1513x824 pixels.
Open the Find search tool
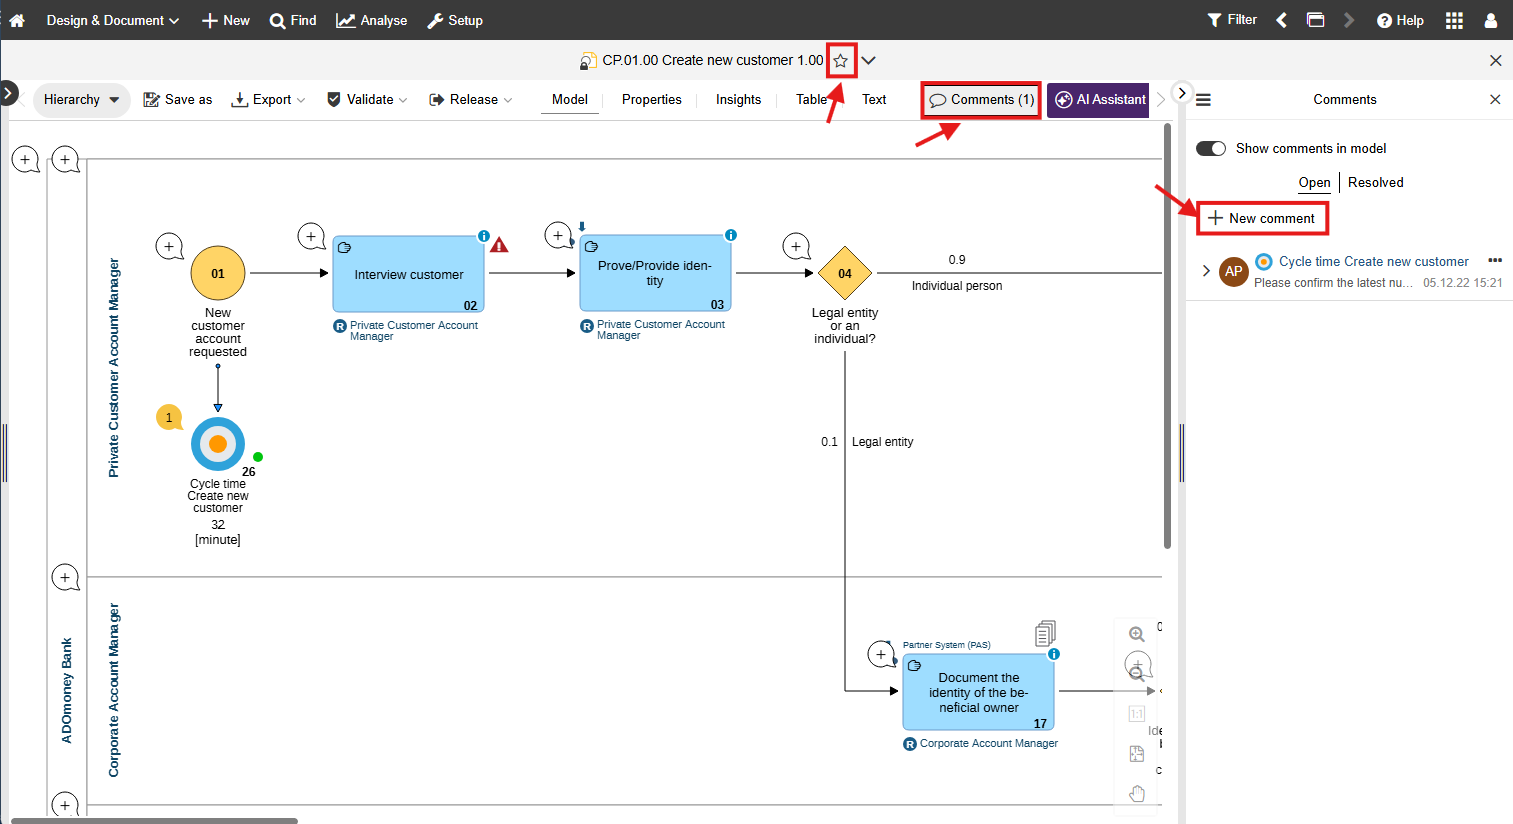293,20
